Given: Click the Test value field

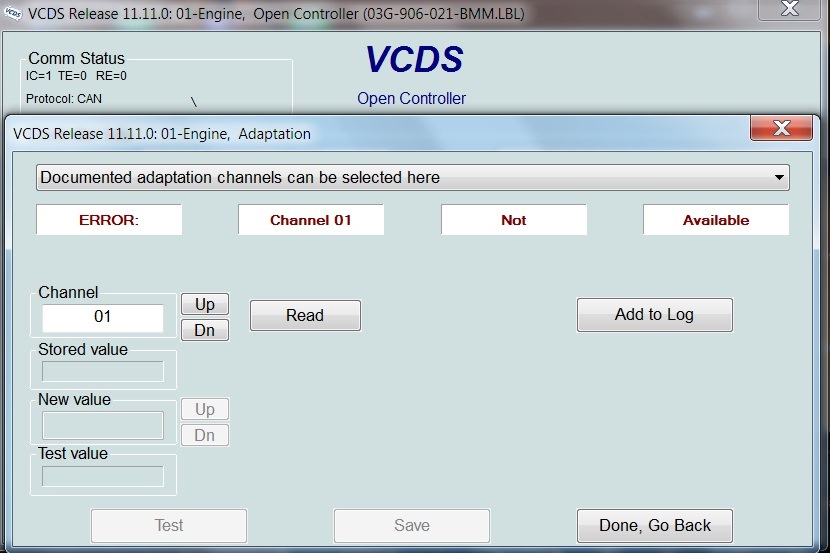Looking at the screenshot, I should click(x=102, y=476).
